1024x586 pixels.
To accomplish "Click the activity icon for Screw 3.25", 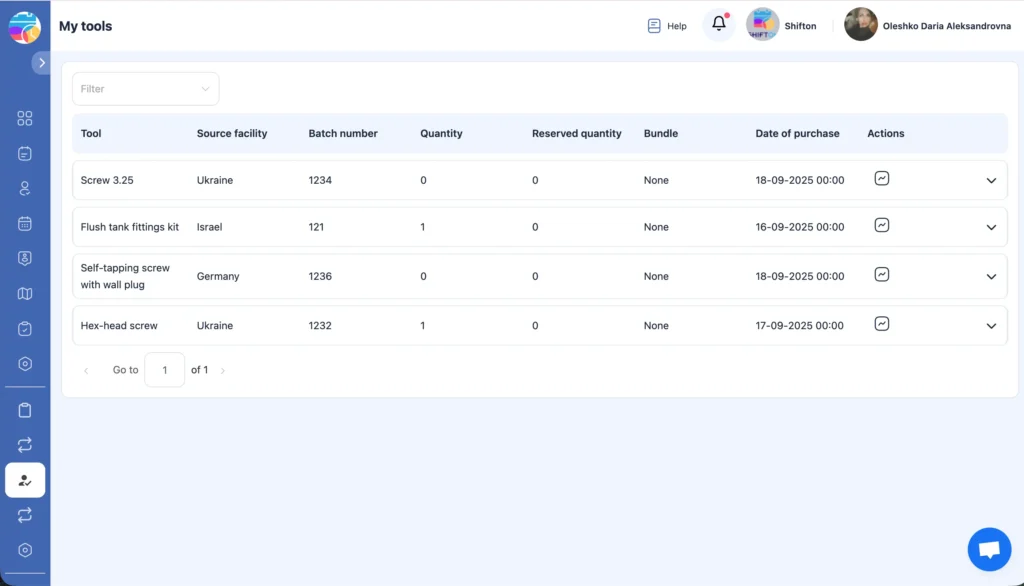I will tap(882, 179).
